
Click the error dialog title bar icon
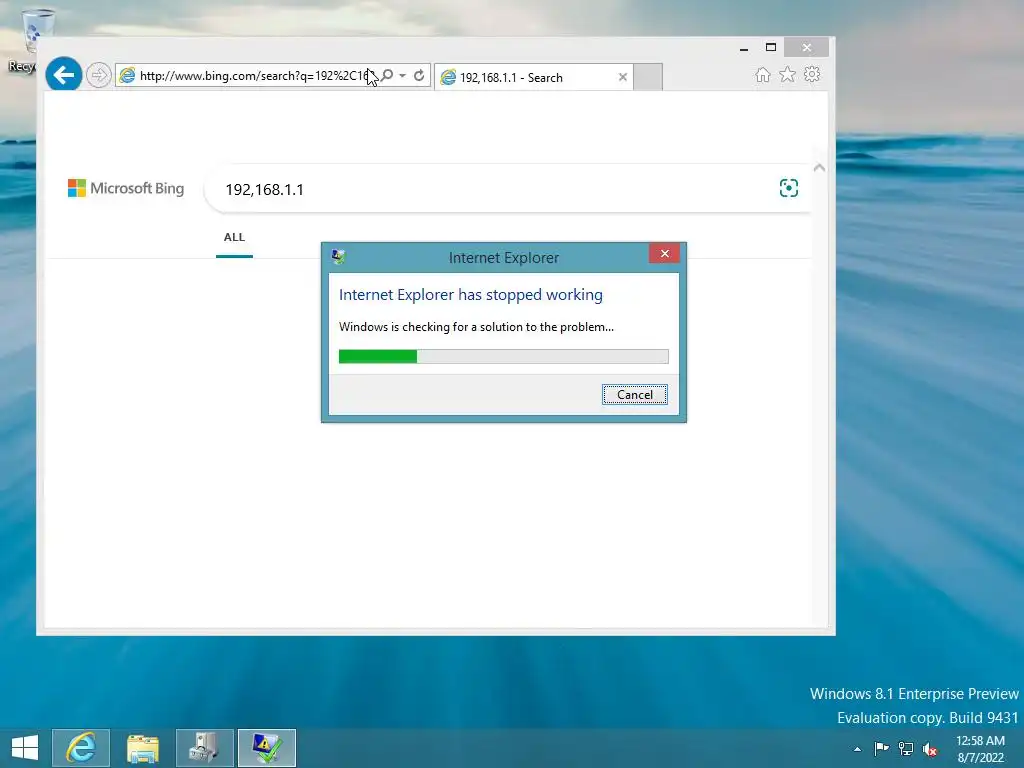[x=338, y=257]
